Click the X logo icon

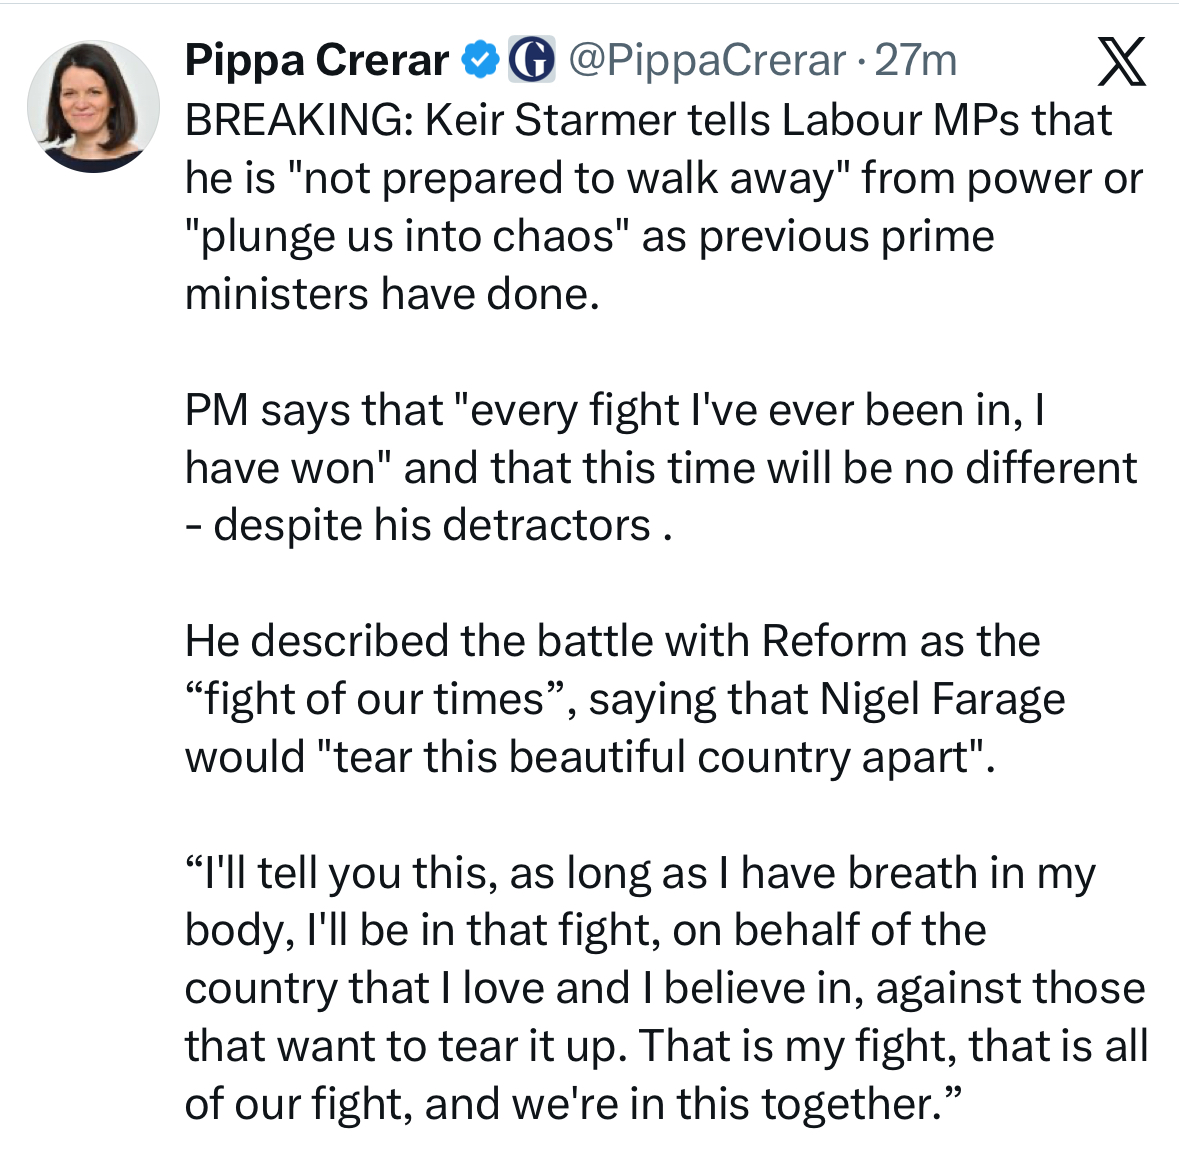(x=1121, y=63)
